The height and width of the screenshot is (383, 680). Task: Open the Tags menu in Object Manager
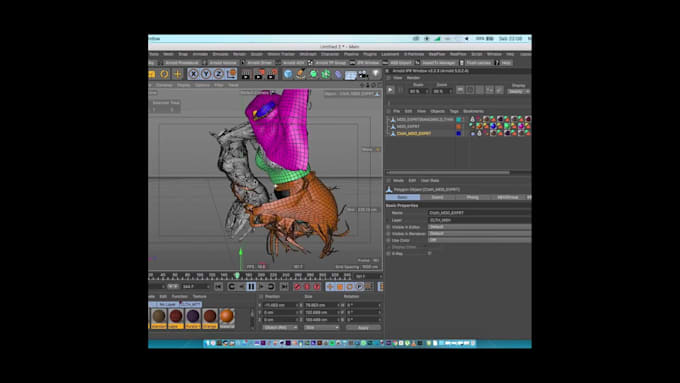pos(454,111)
